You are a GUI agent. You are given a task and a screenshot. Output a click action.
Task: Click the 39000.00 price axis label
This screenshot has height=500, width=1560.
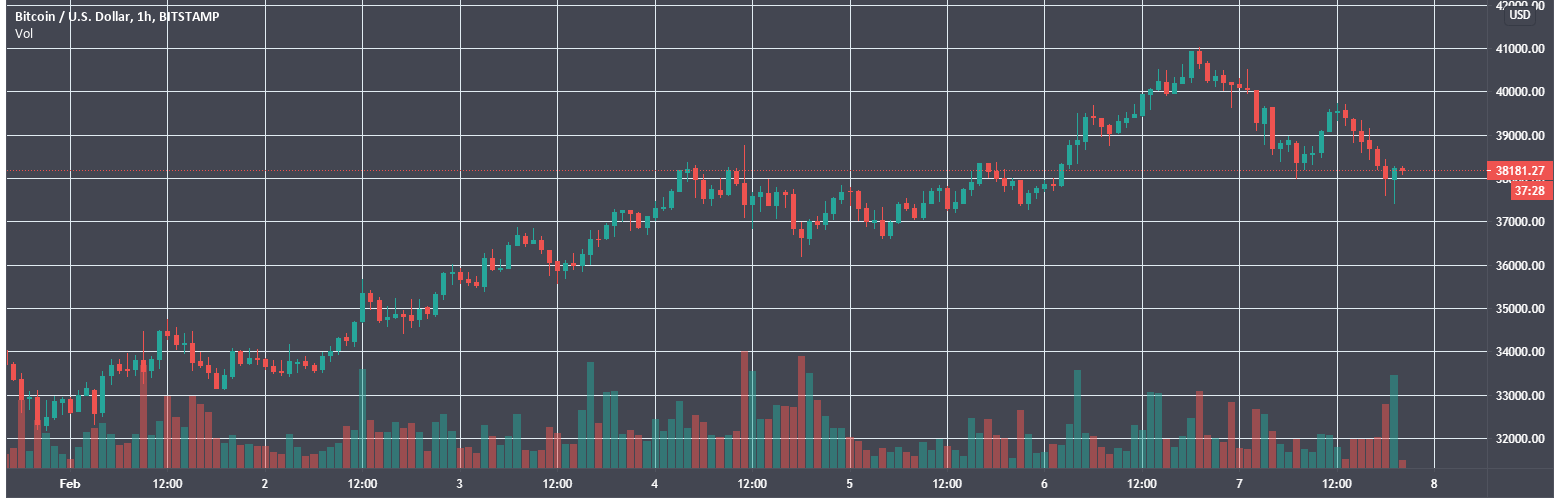(1518, 136)
